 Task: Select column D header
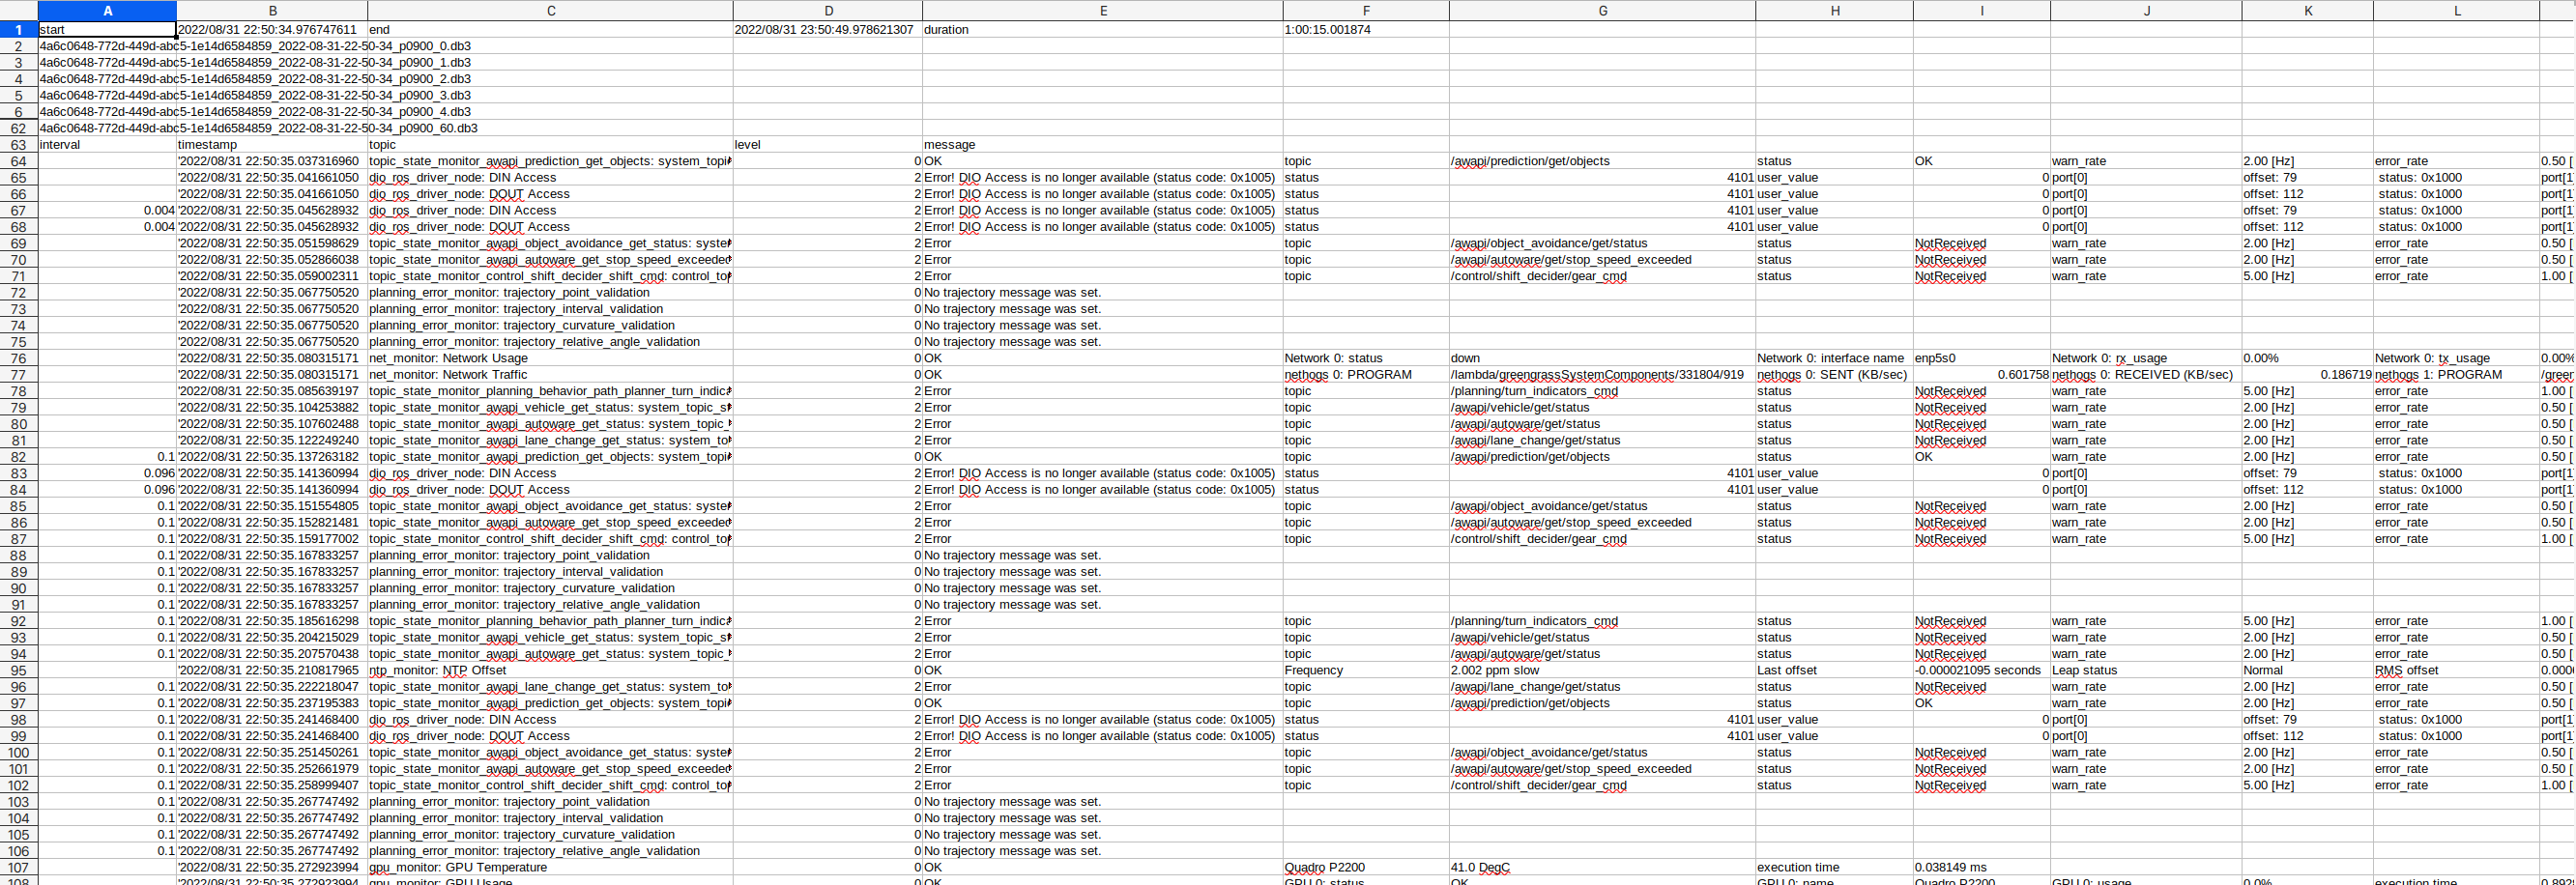(x=828, y=11)
